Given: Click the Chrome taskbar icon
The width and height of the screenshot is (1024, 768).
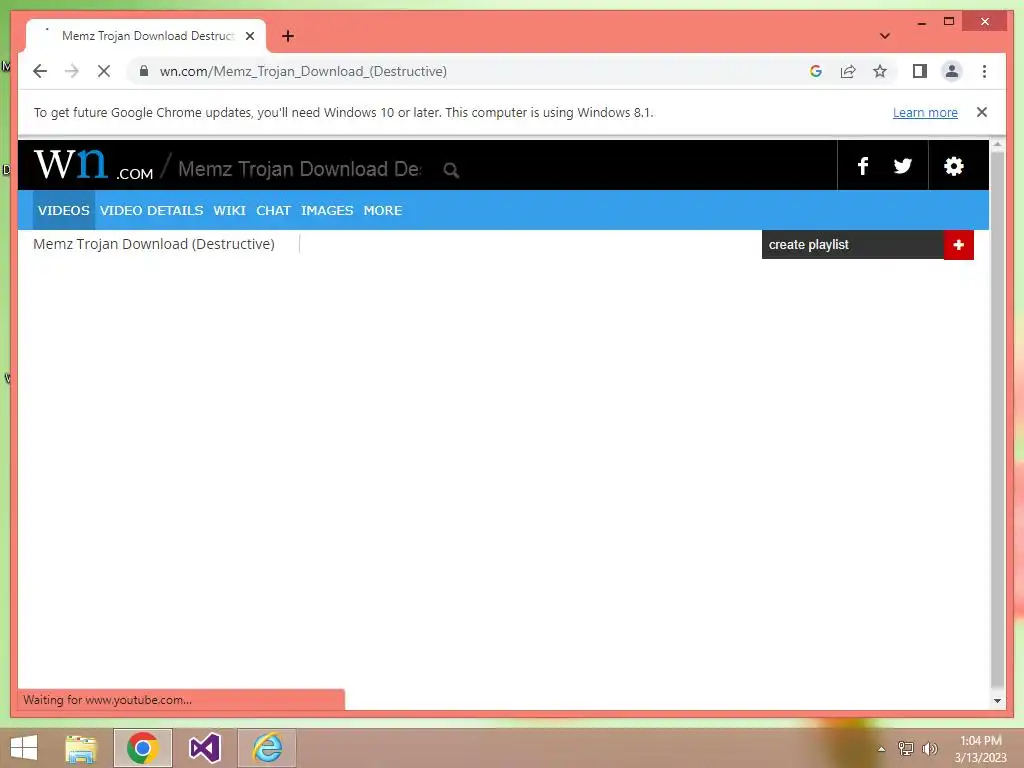Looking at the screenshot, I should pyautogui.click(x=143, y=748).
